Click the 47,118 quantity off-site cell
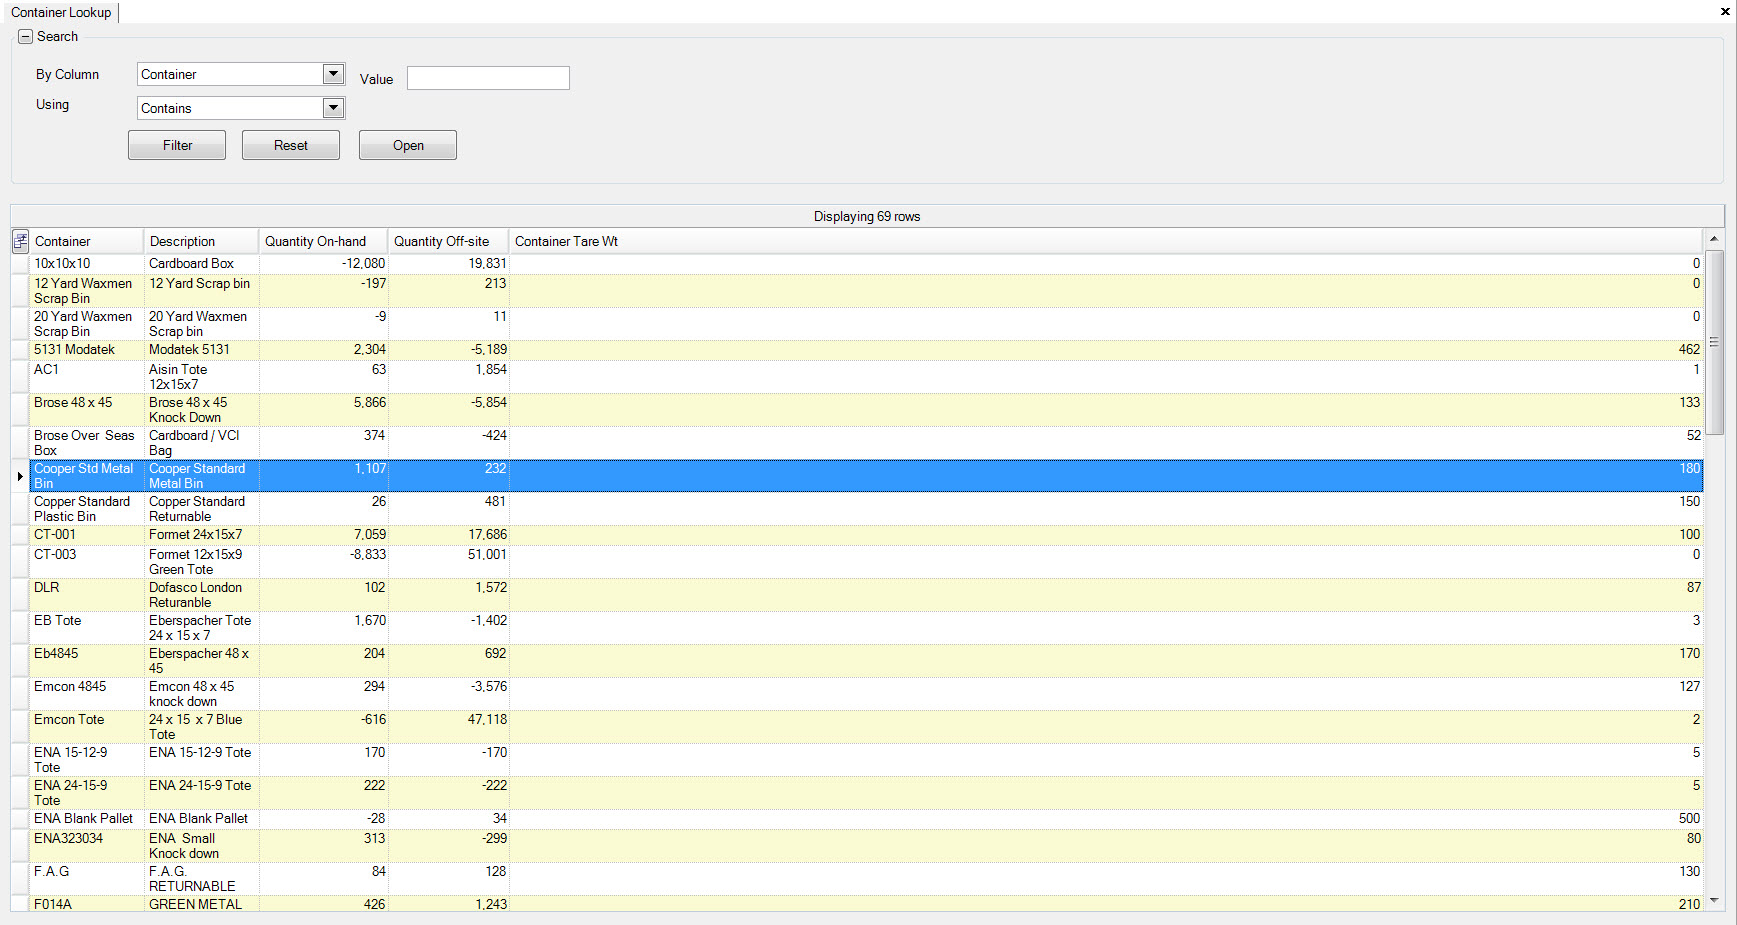This screenshot has height=925, width=1737. [x=449, y=727]
